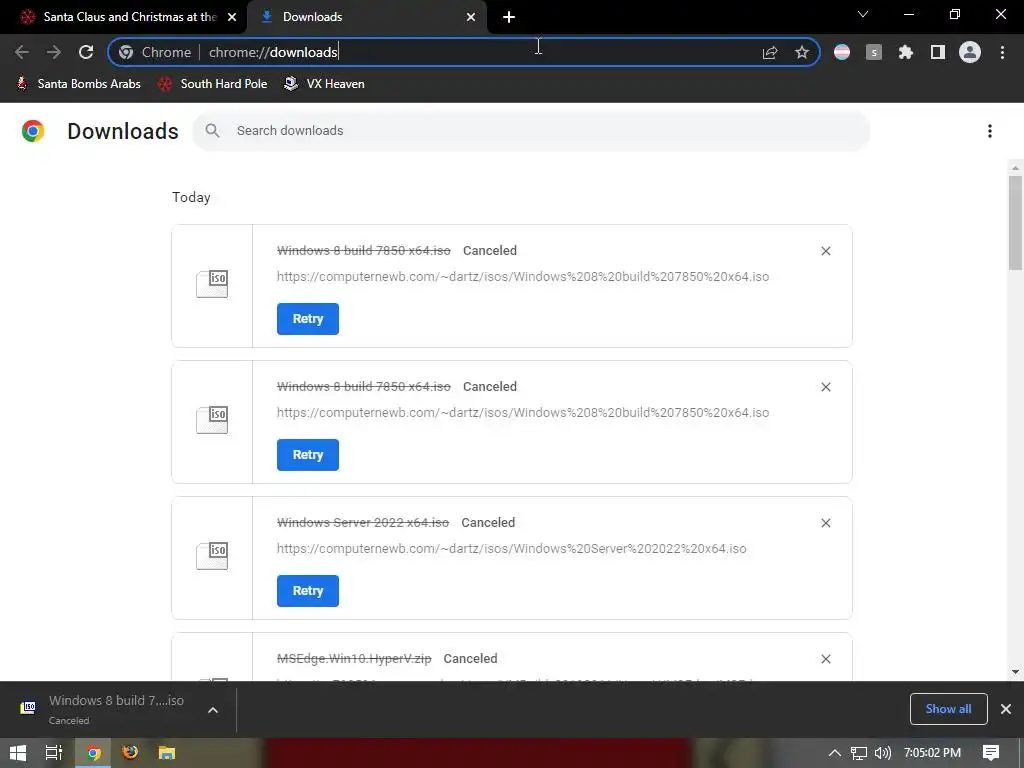Close the Downloads tab
The image size is (1024, 768).
click(x=471, y=17)
